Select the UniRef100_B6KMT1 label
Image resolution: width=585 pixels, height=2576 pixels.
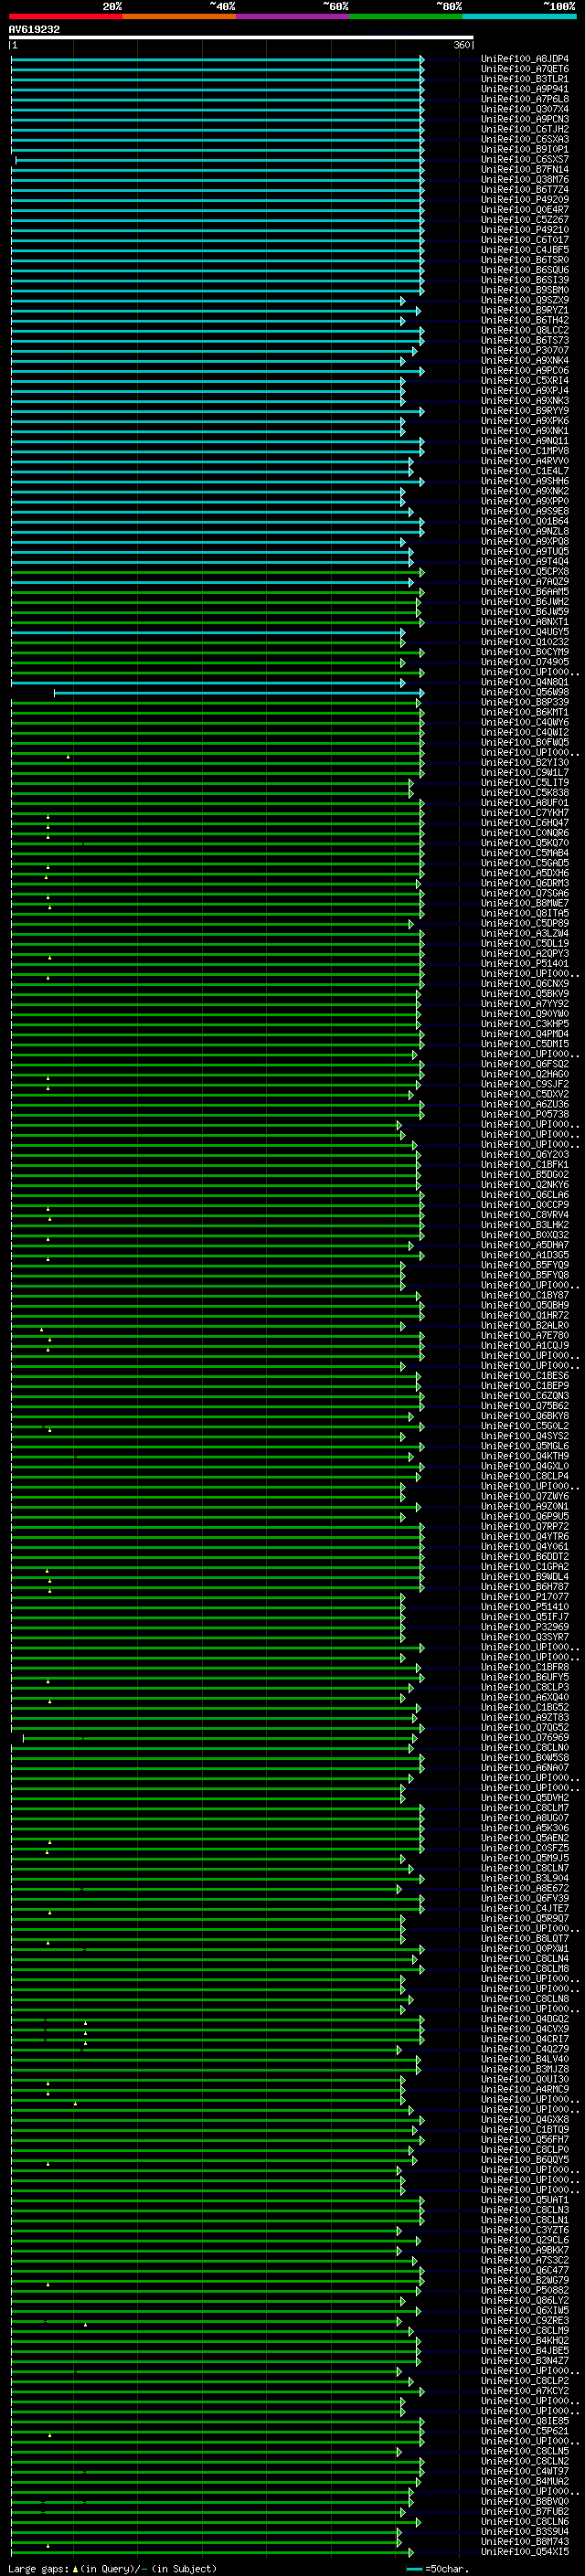click(525, 713)
